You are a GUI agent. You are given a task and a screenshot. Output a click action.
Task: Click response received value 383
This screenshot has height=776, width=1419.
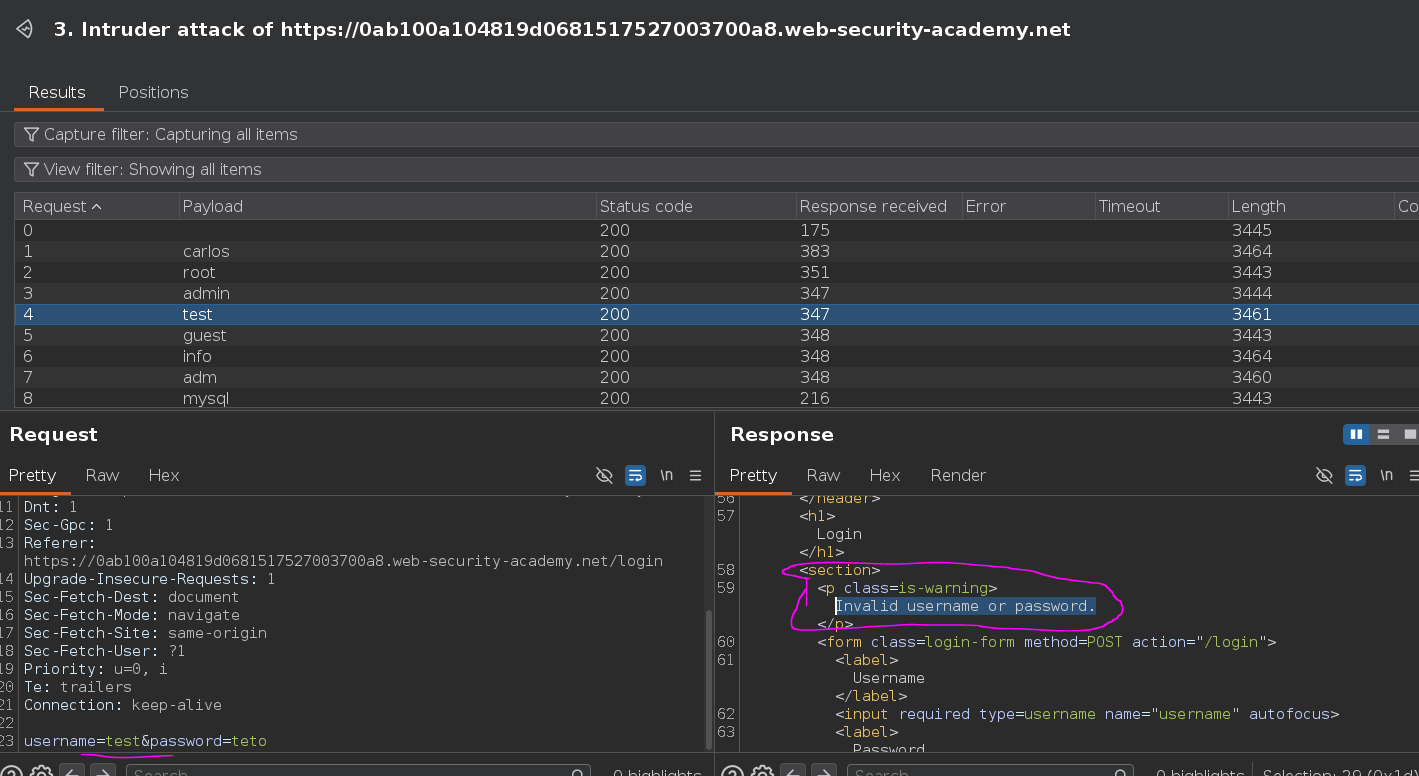click(815, 251)
